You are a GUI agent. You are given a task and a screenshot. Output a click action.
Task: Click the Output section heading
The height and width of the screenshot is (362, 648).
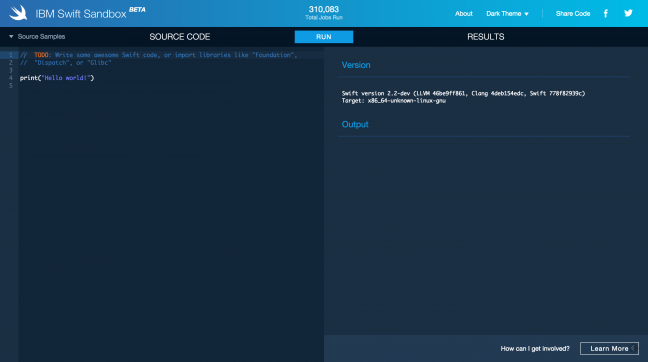tap(355, 124)
